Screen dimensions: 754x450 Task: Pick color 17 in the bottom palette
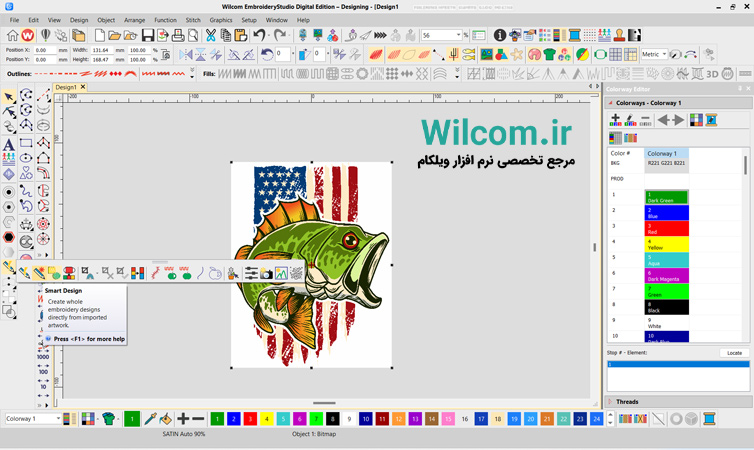click(481, 419)
